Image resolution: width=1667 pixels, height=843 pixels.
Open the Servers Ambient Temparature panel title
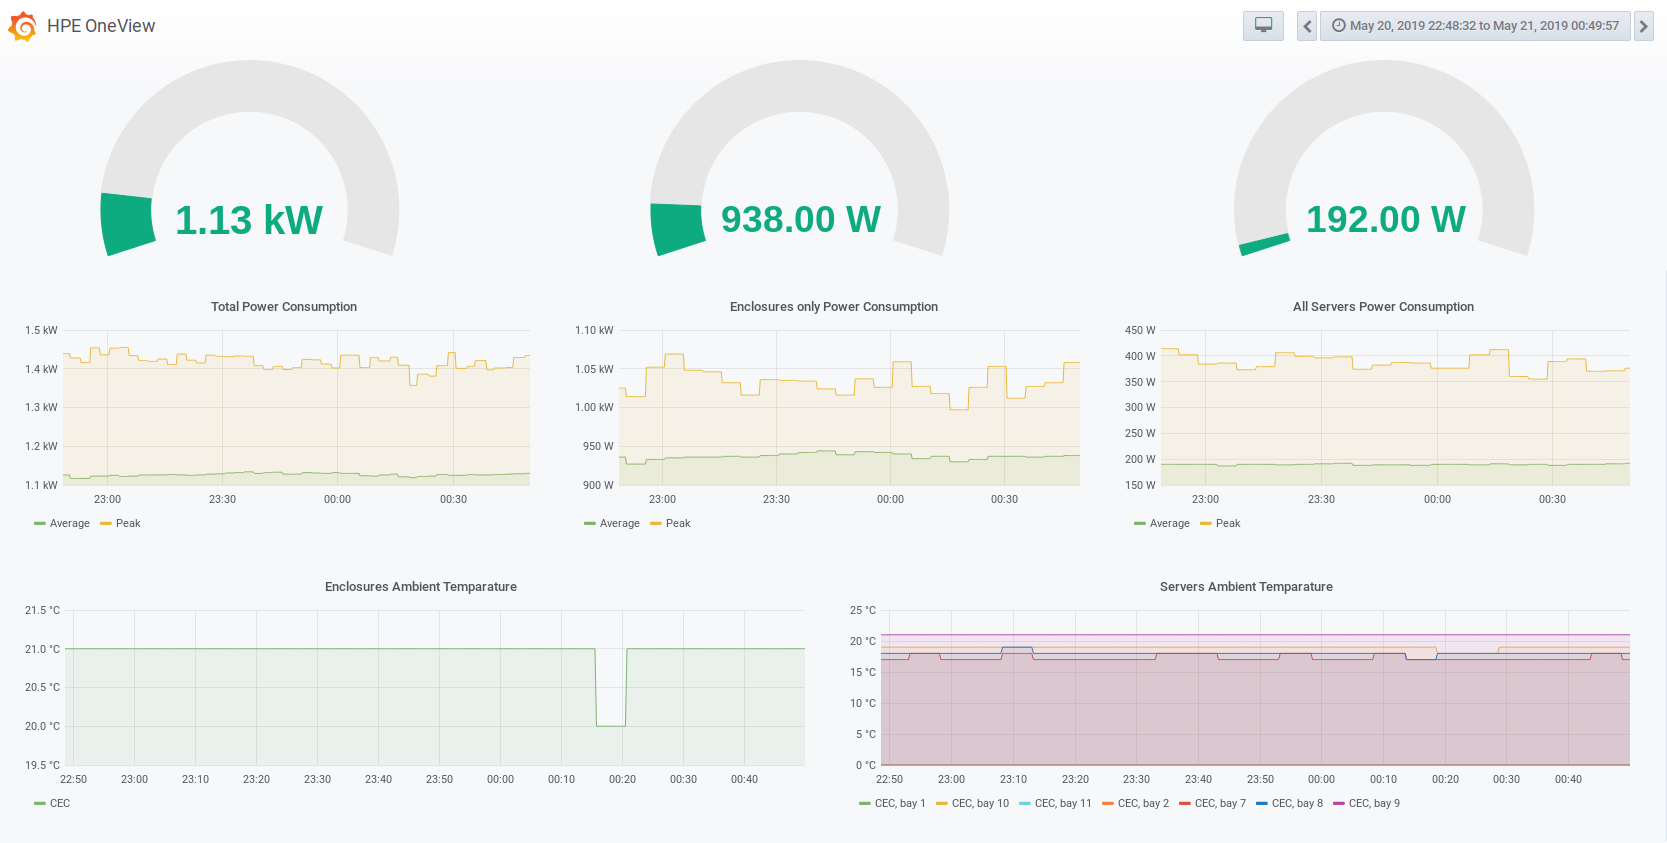1246,587
